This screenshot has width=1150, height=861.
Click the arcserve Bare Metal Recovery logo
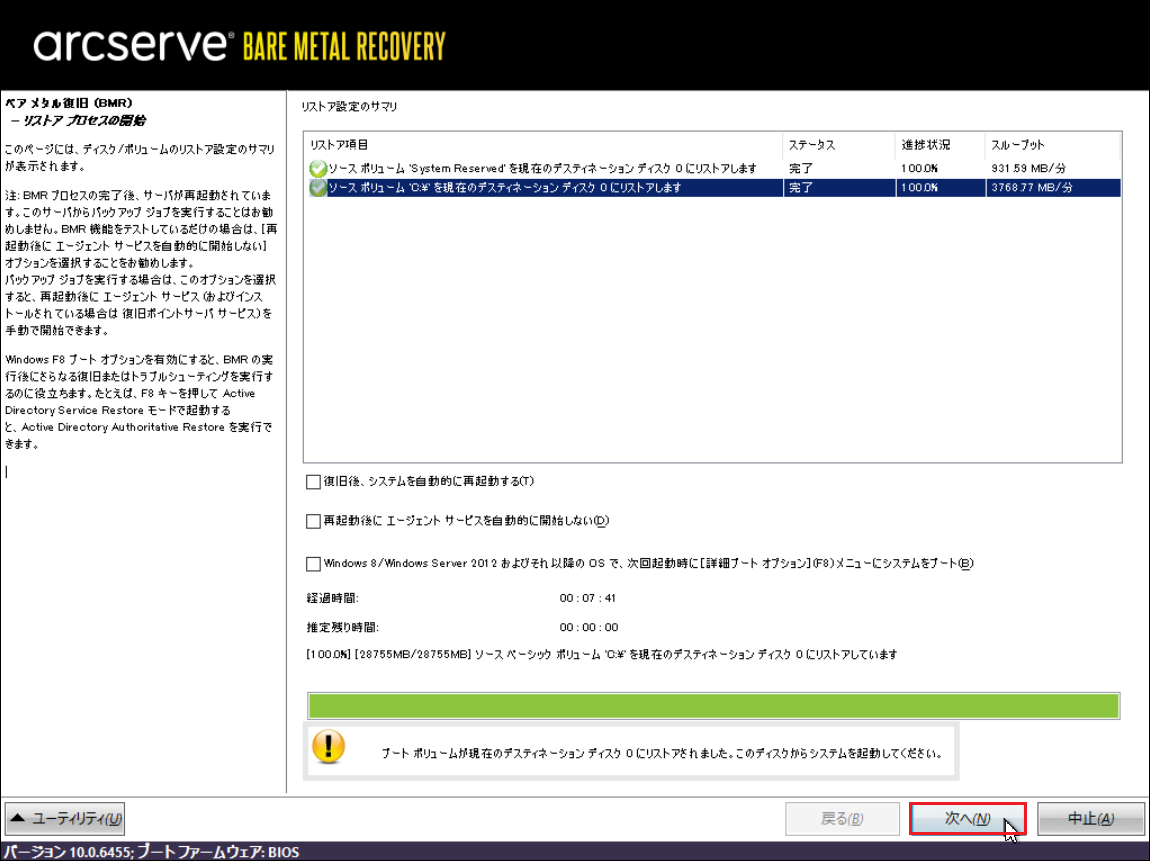pyautogui.click(x=239, y=45)
